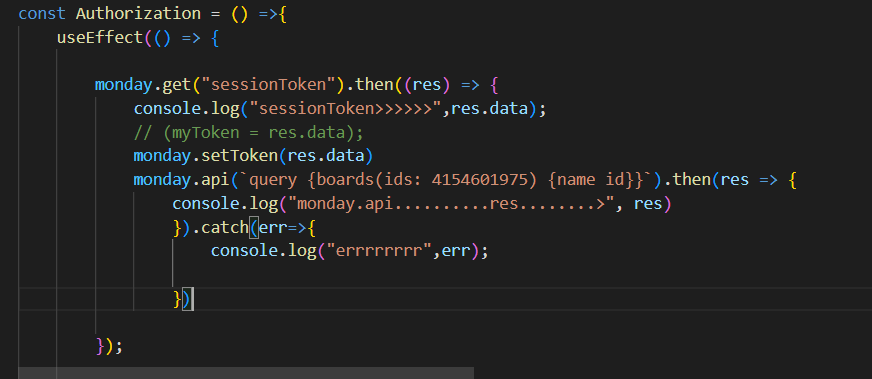Click the Authorization component name

point(138,13)
